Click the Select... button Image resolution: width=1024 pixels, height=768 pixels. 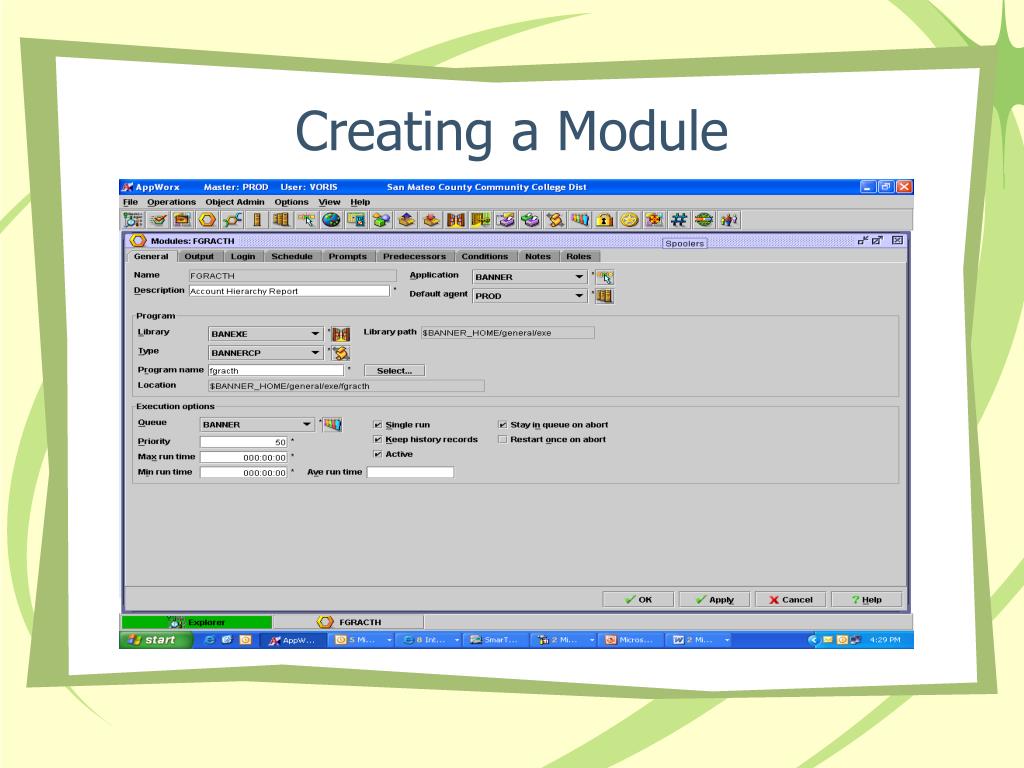pyautogui.click(x=394, y=371)
